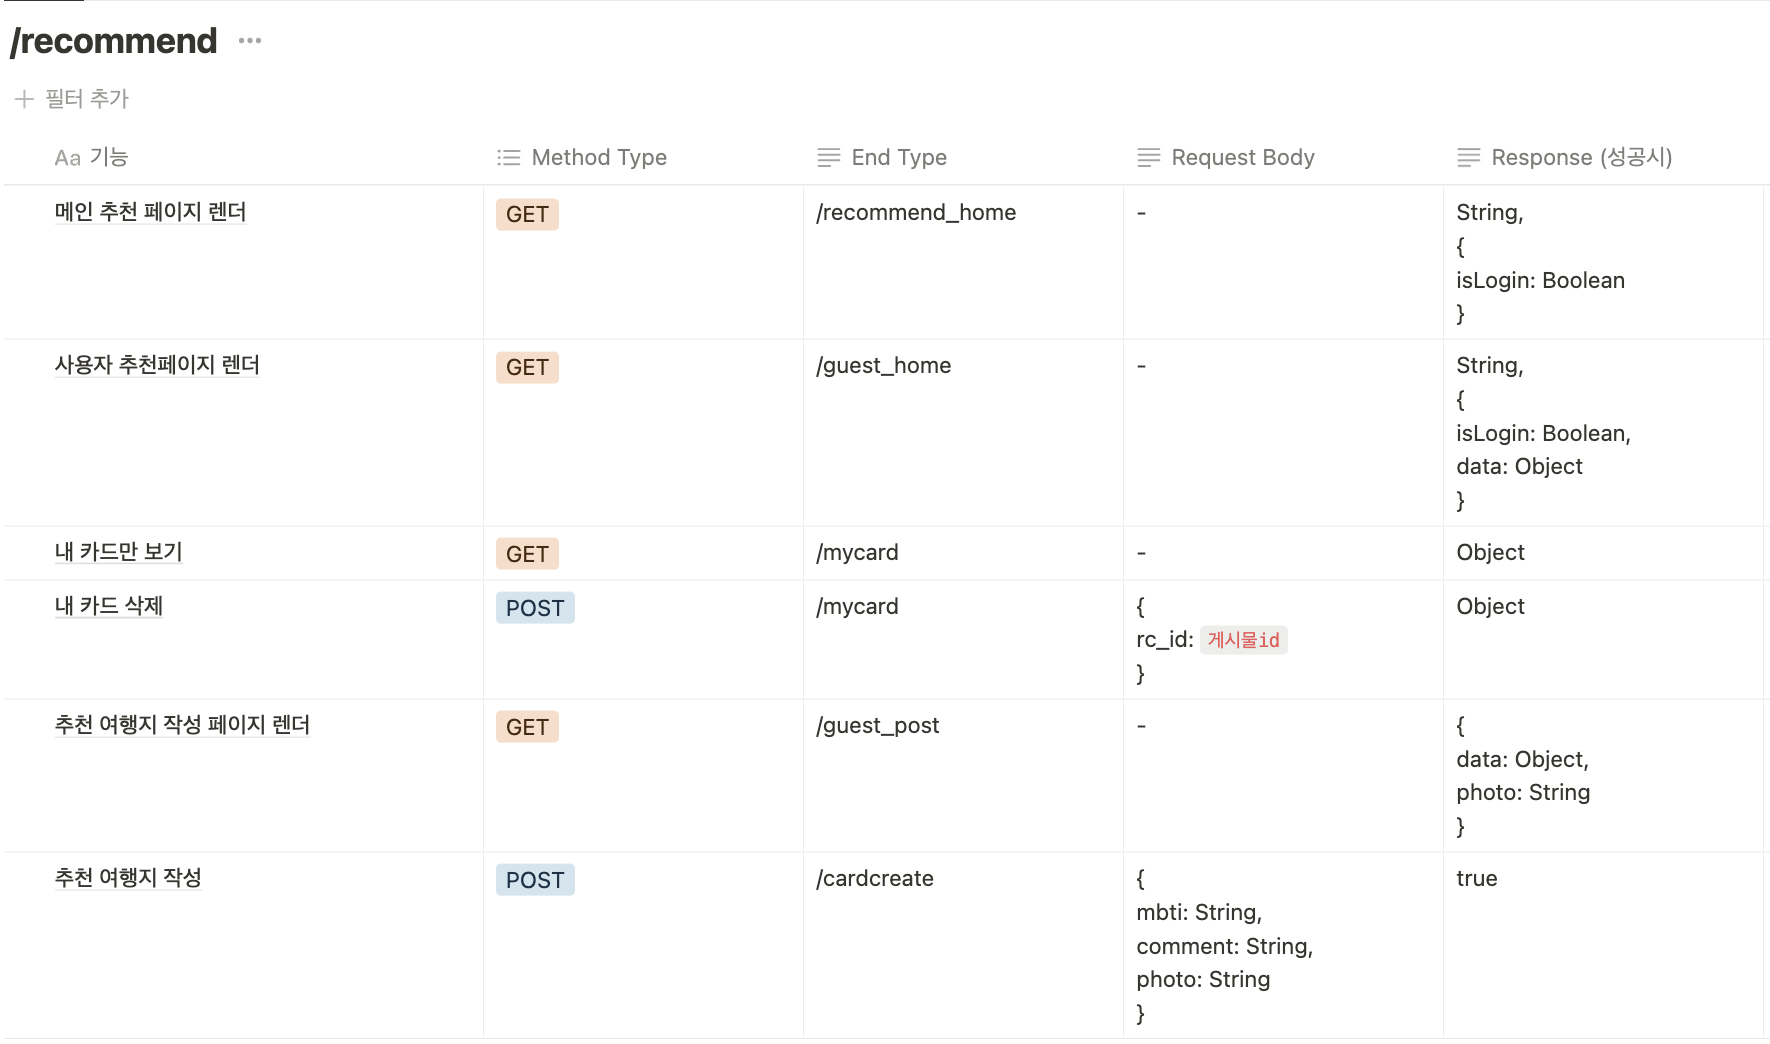Viewport: 1770px width, 1044px height.
Task: Click the Aa icon on the 기능 column header
Action: click(x=66, y=157)
